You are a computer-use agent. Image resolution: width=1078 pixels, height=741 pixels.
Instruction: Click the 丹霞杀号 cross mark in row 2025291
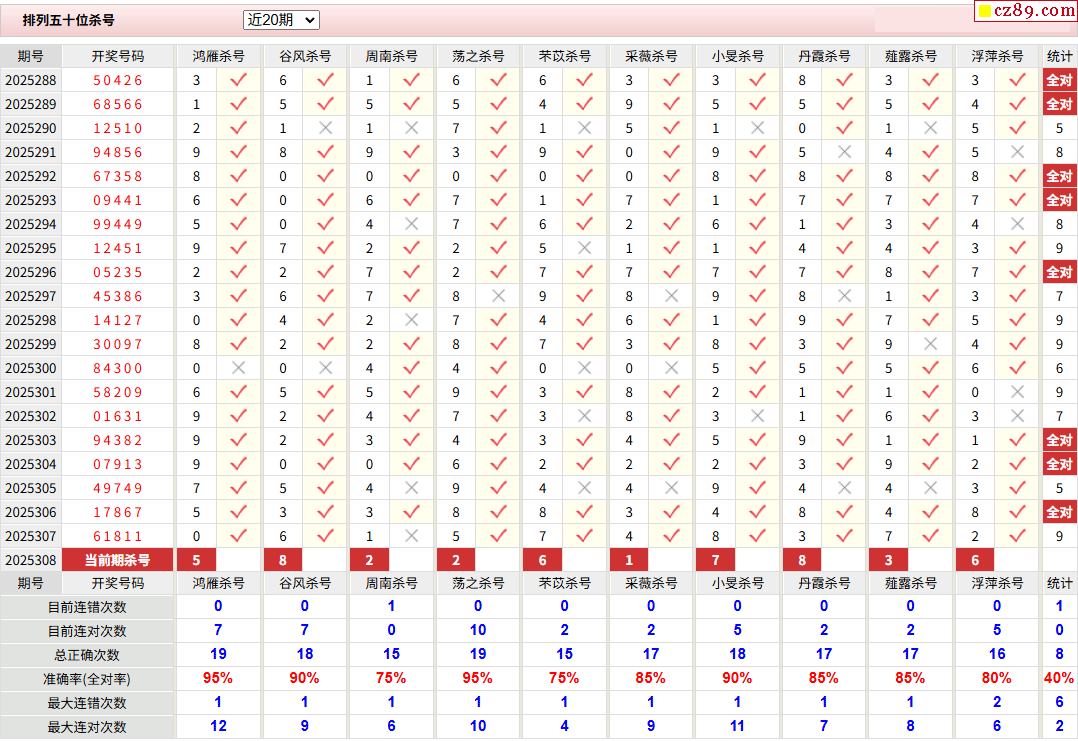844,152
